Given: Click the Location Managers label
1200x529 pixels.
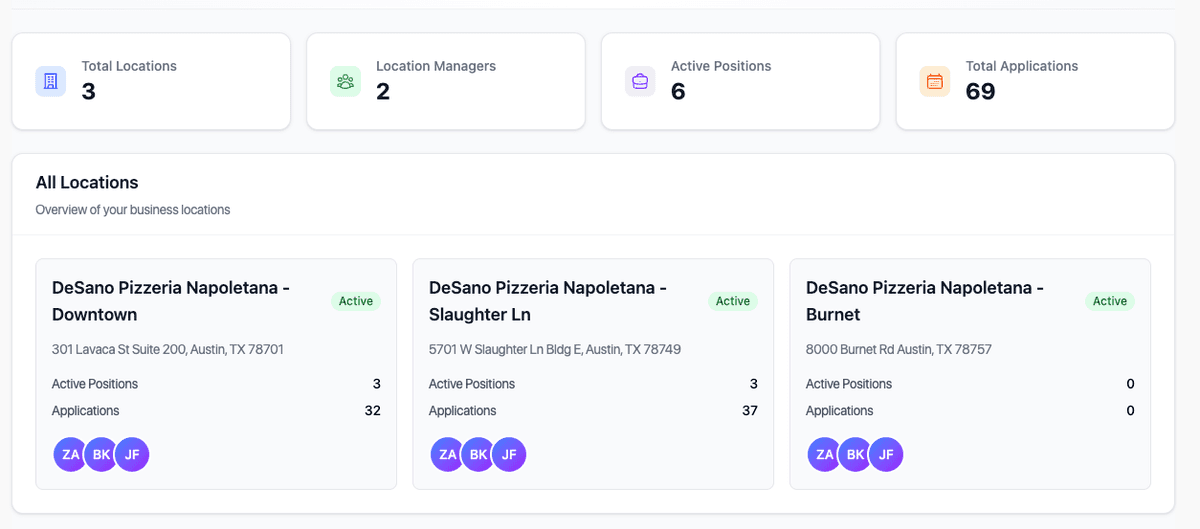Looking at the screenshot, I should tap(436, 66).
